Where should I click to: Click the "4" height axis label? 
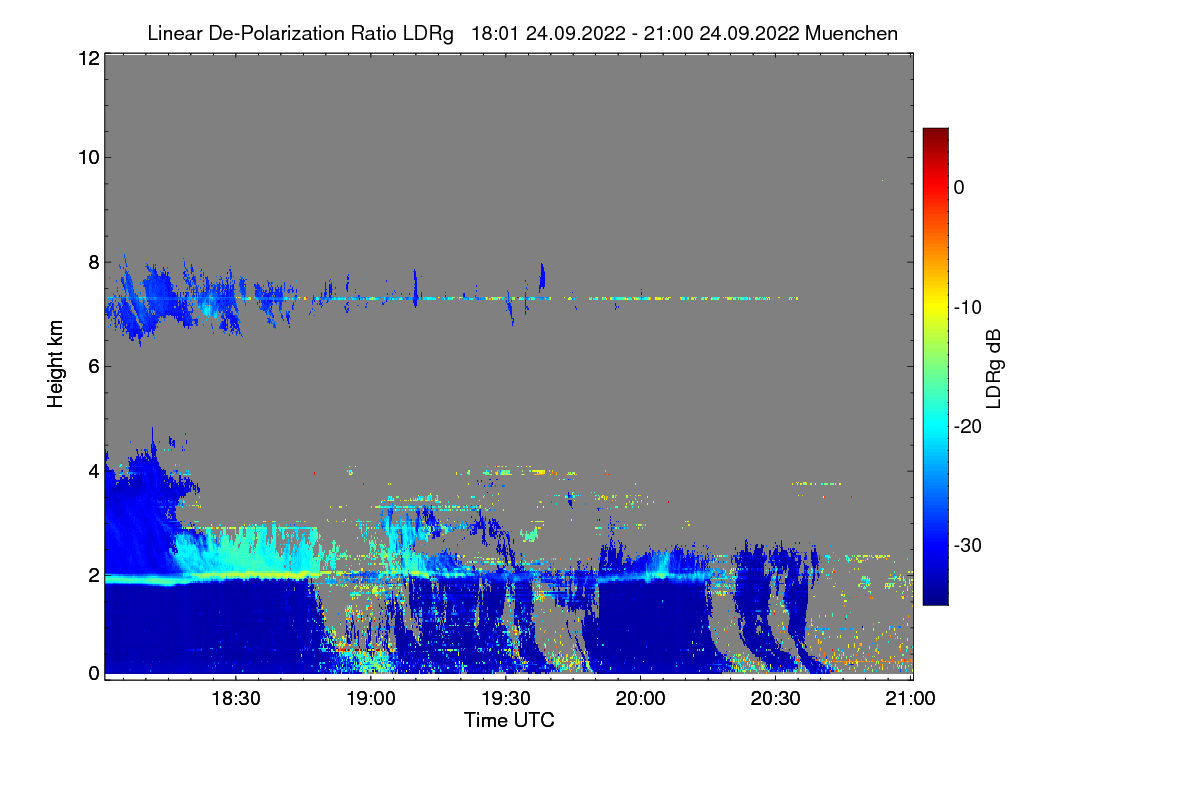[x=92, y=470]
